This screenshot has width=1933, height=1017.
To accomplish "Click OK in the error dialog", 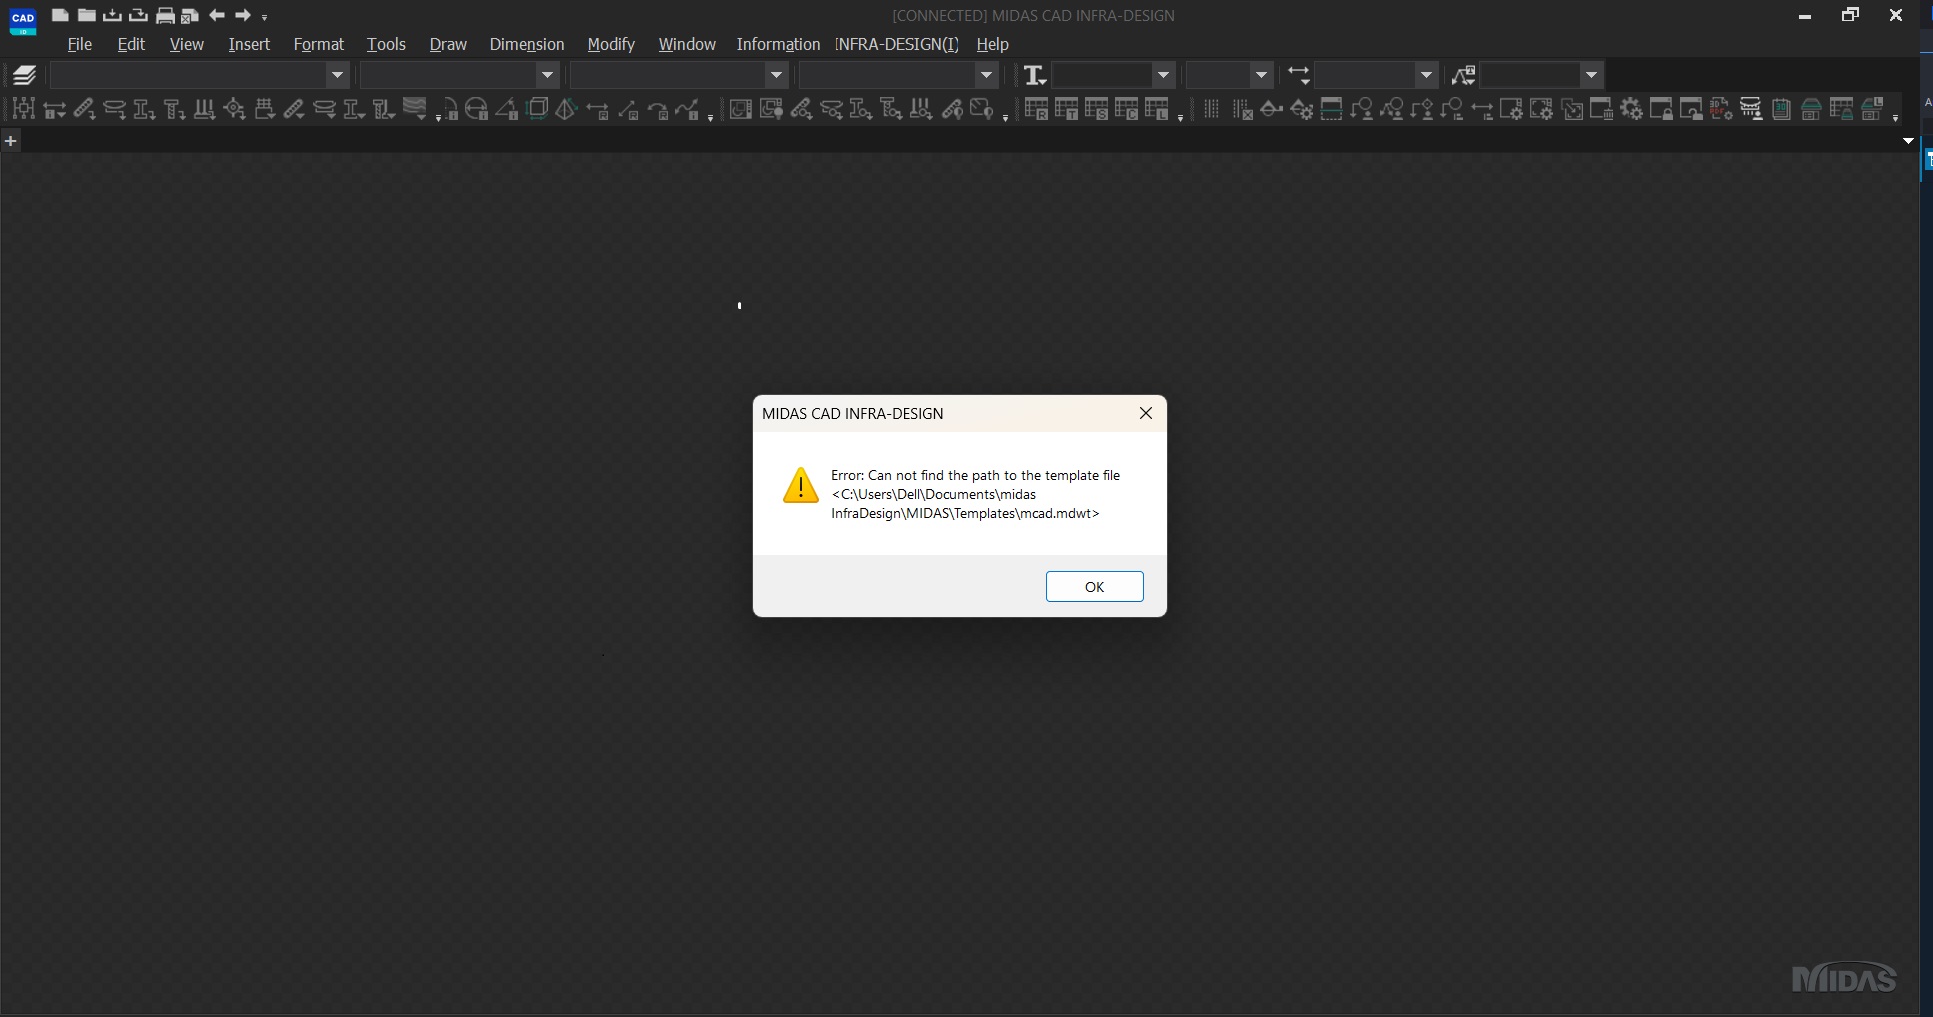I will [1094, 587].
